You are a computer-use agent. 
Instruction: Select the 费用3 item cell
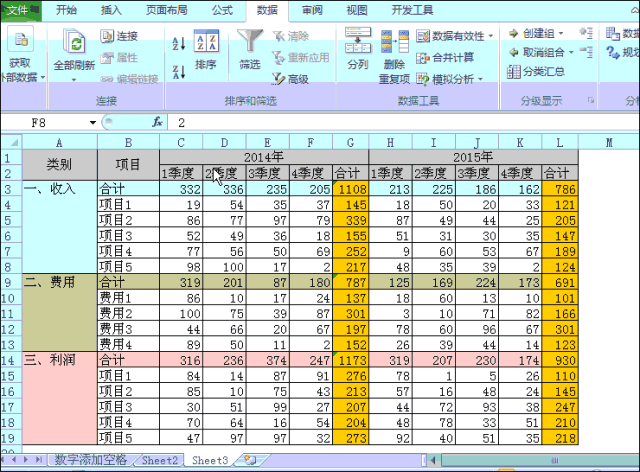pyautogui.click(x=129, y=329)
